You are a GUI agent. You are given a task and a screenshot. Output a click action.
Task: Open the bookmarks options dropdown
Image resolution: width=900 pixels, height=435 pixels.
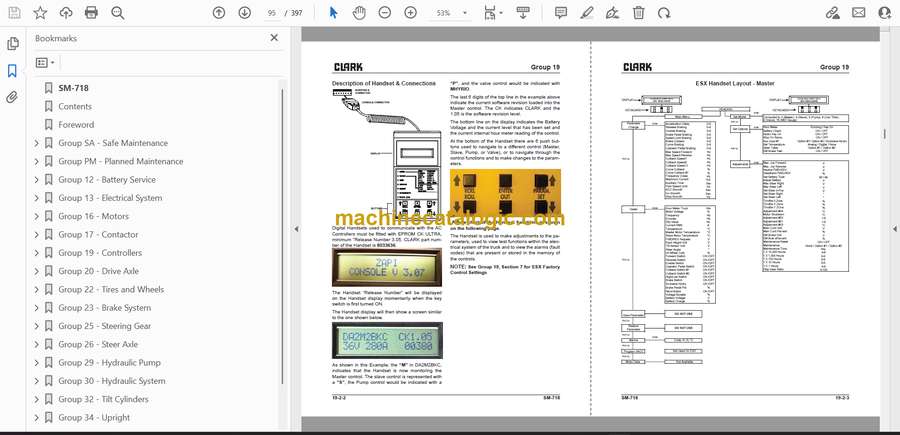[x=45, y=63]
